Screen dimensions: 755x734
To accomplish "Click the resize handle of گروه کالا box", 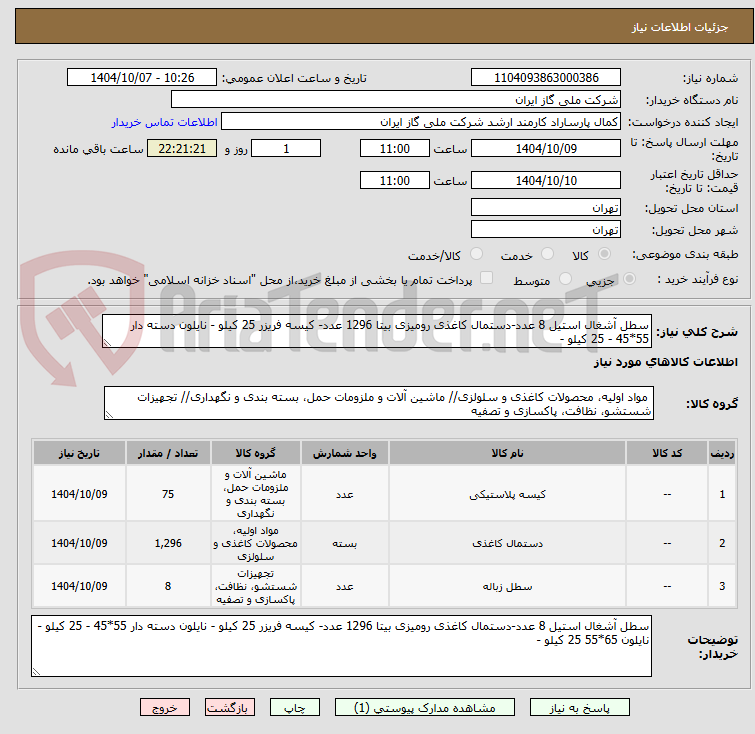I will coord(109,415).
